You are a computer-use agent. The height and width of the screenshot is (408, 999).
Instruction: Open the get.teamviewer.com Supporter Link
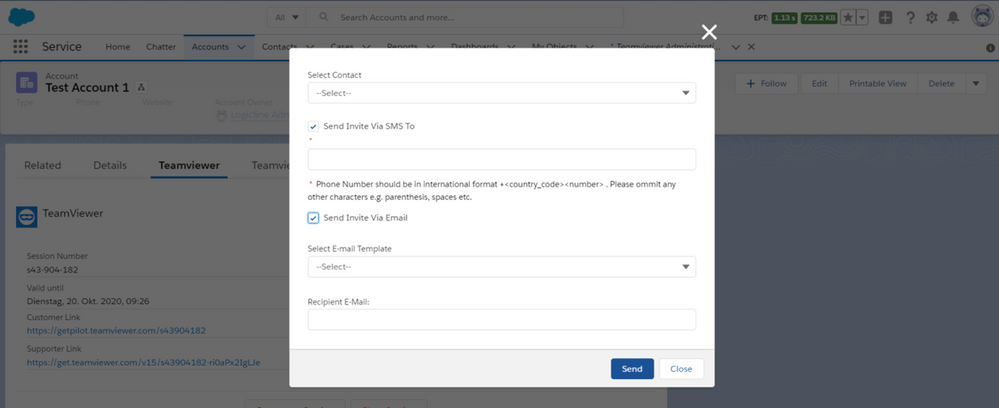coord(143,363)
